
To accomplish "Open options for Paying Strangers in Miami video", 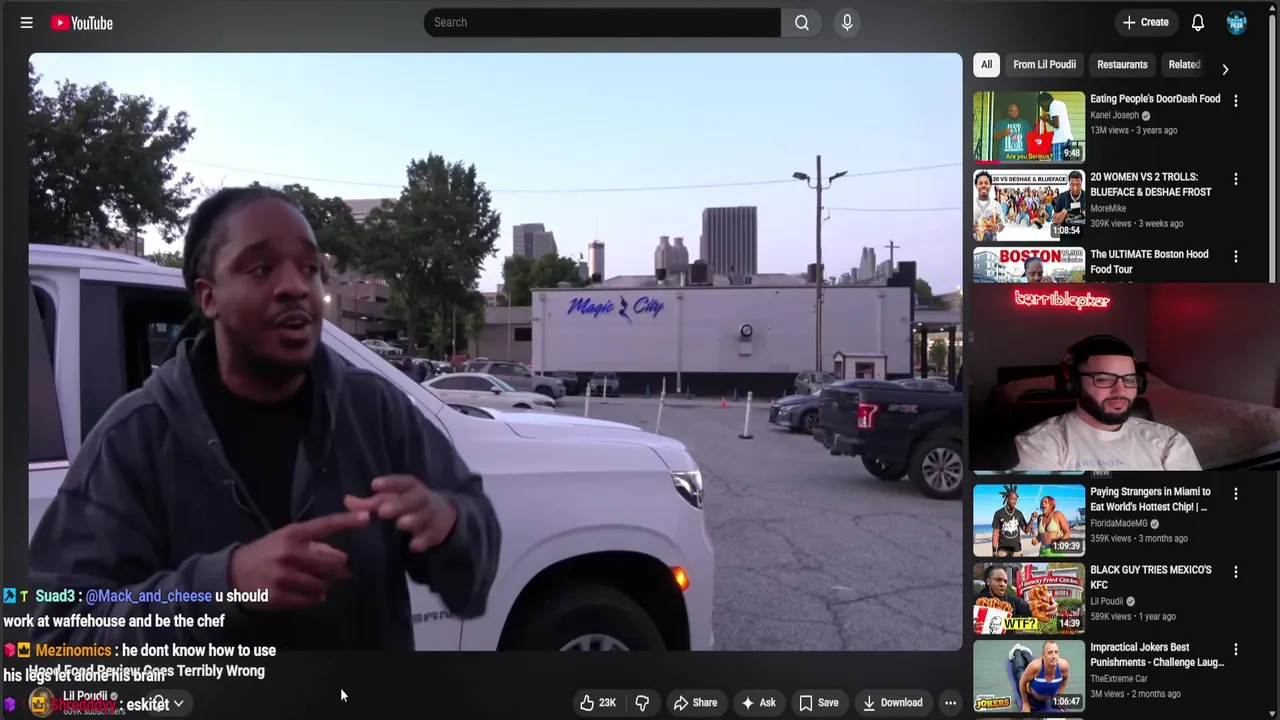I will pyautogui.click(x=1236, y=494).
